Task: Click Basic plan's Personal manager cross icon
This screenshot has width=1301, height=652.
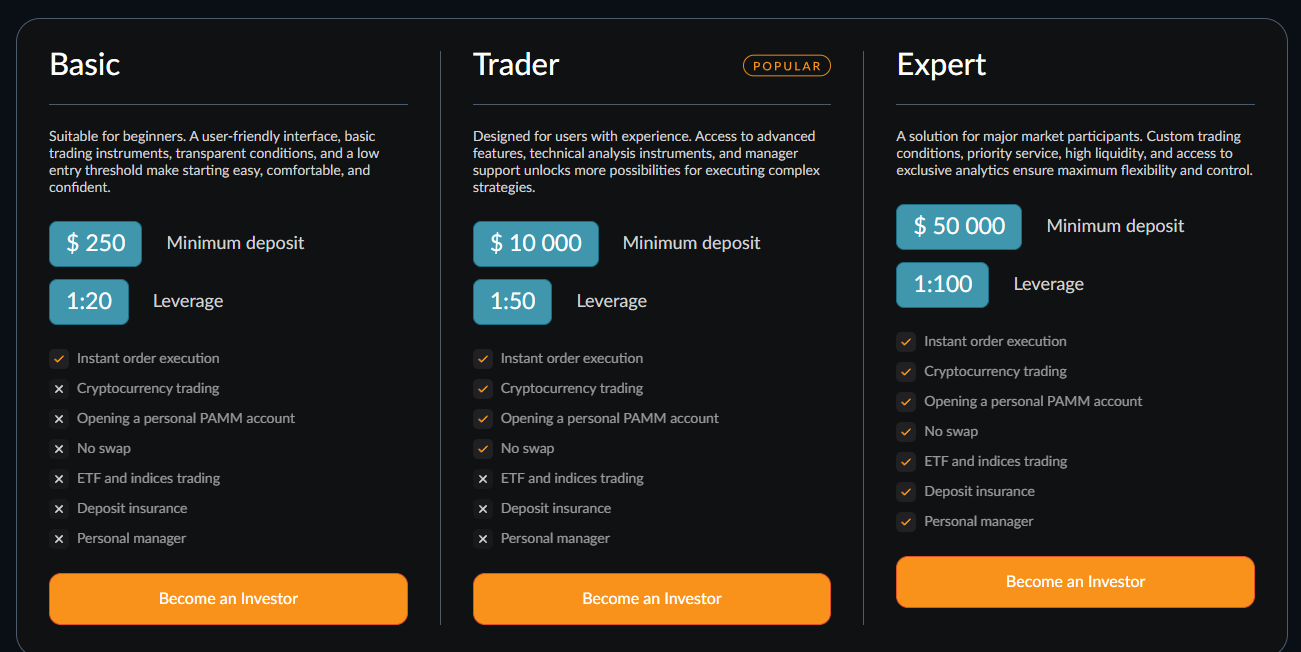Action: click(x=59, y=538)
